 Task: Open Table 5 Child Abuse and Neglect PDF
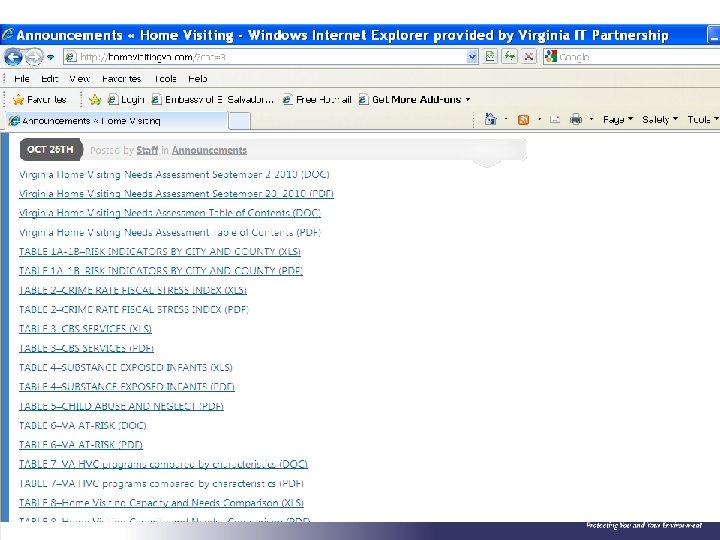point(121,406)
